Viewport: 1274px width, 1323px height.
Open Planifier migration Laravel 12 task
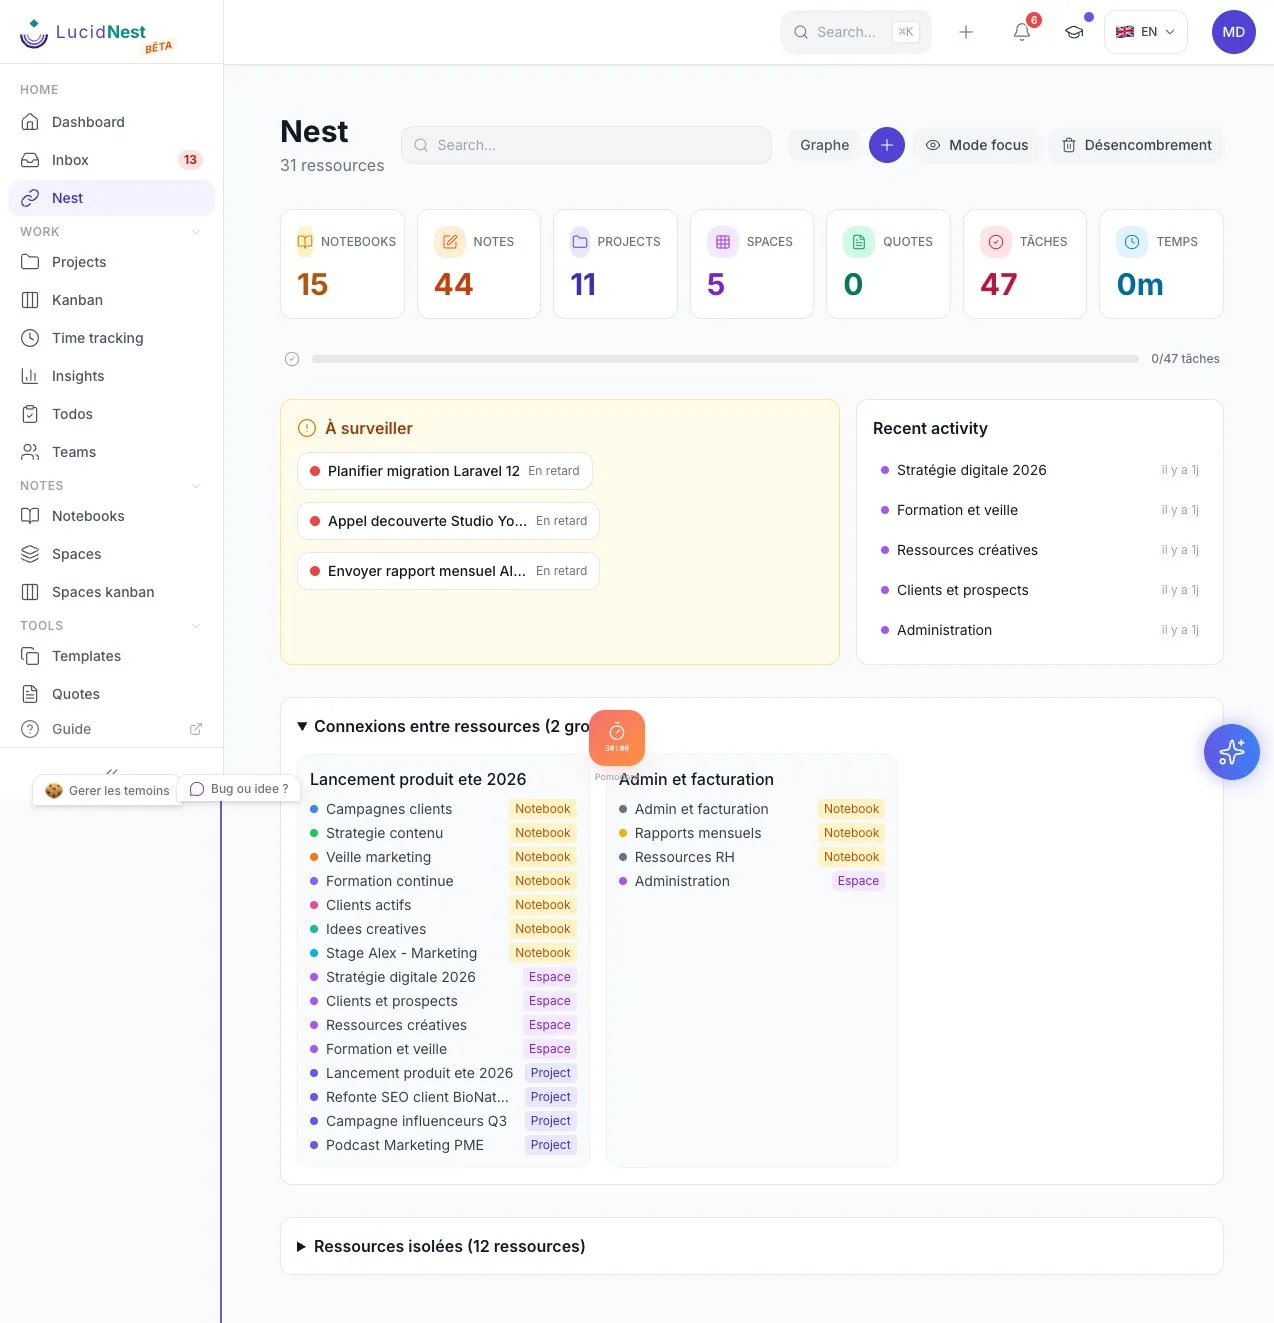point(445,471)
